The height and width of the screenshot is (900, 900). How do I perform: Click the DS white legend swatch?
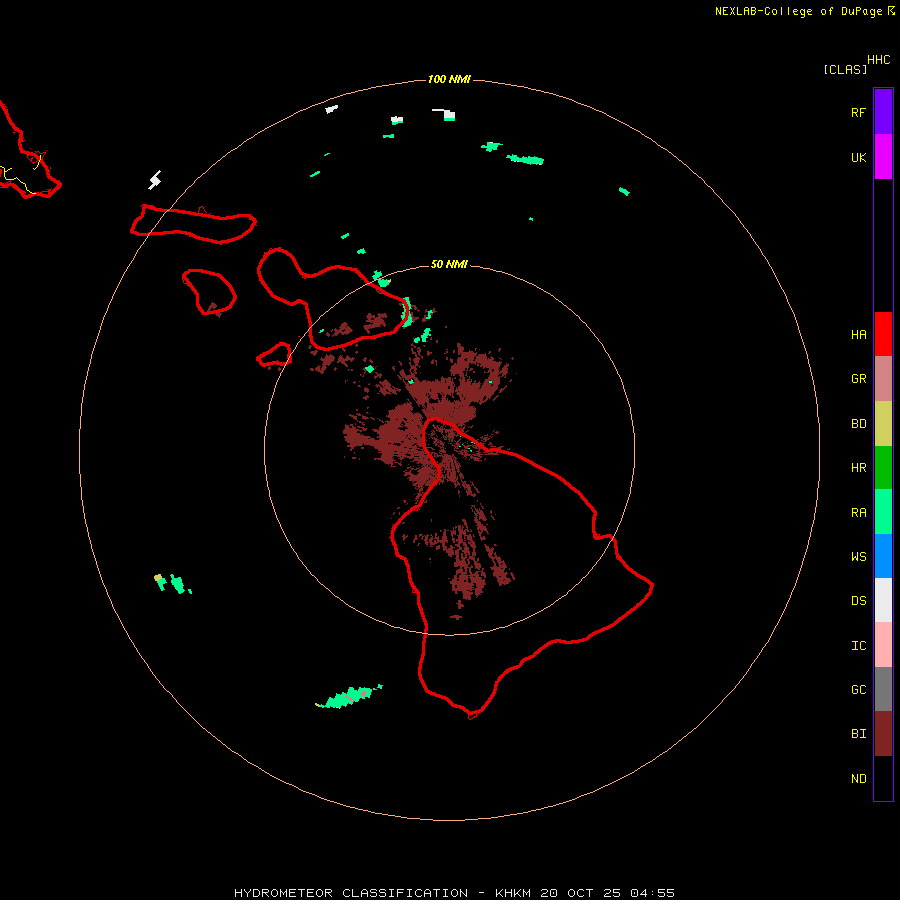(883, 600)
